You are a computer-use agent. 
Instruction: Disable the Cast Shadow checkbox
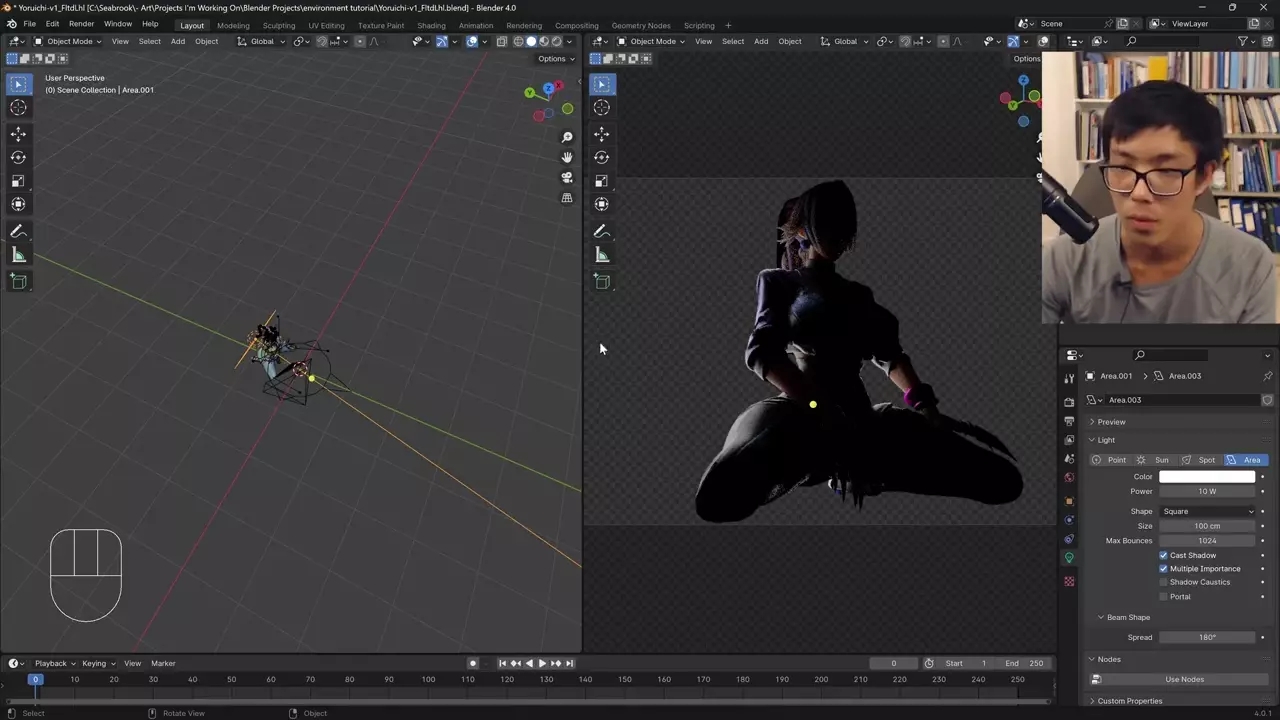click(x=1163, y=555)
